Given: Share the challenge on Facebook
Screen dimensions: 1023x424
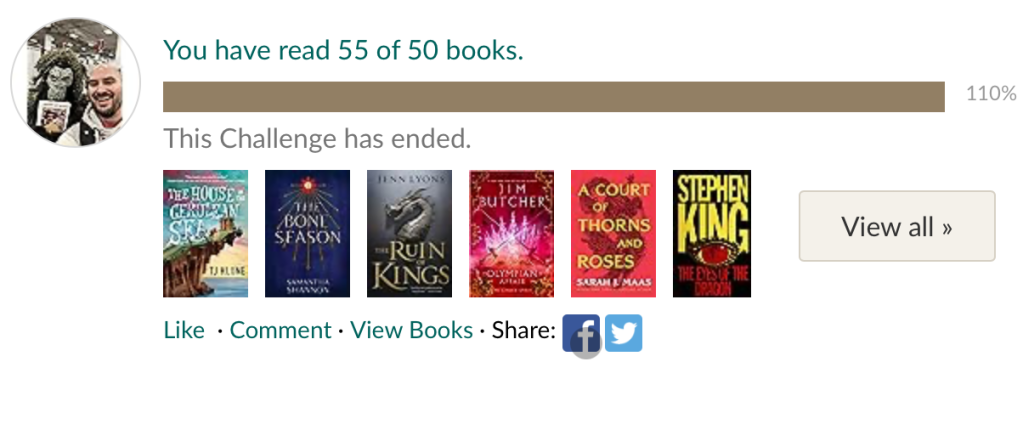Looking at the screenshot, I should click(581, 333).
